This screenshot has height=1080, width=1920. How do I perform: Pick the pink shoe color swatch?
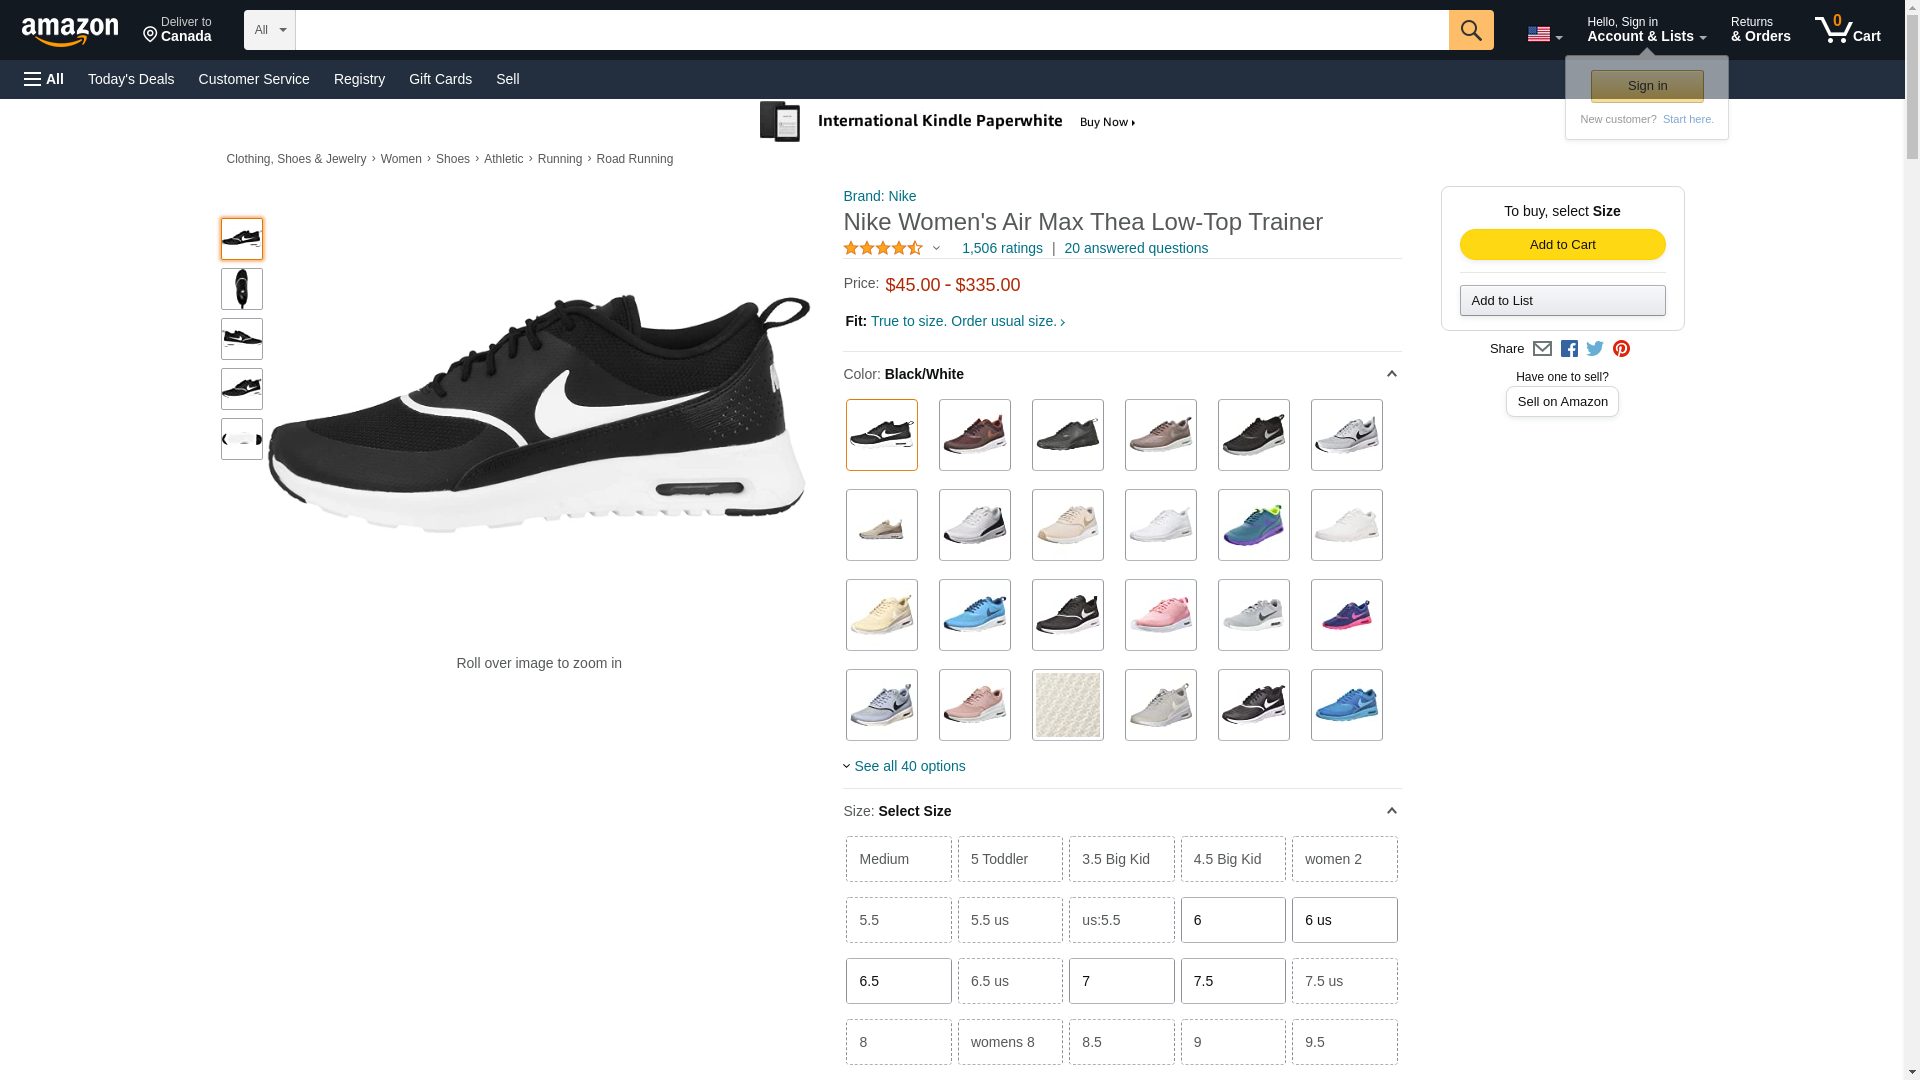[x=1160, y=615]
